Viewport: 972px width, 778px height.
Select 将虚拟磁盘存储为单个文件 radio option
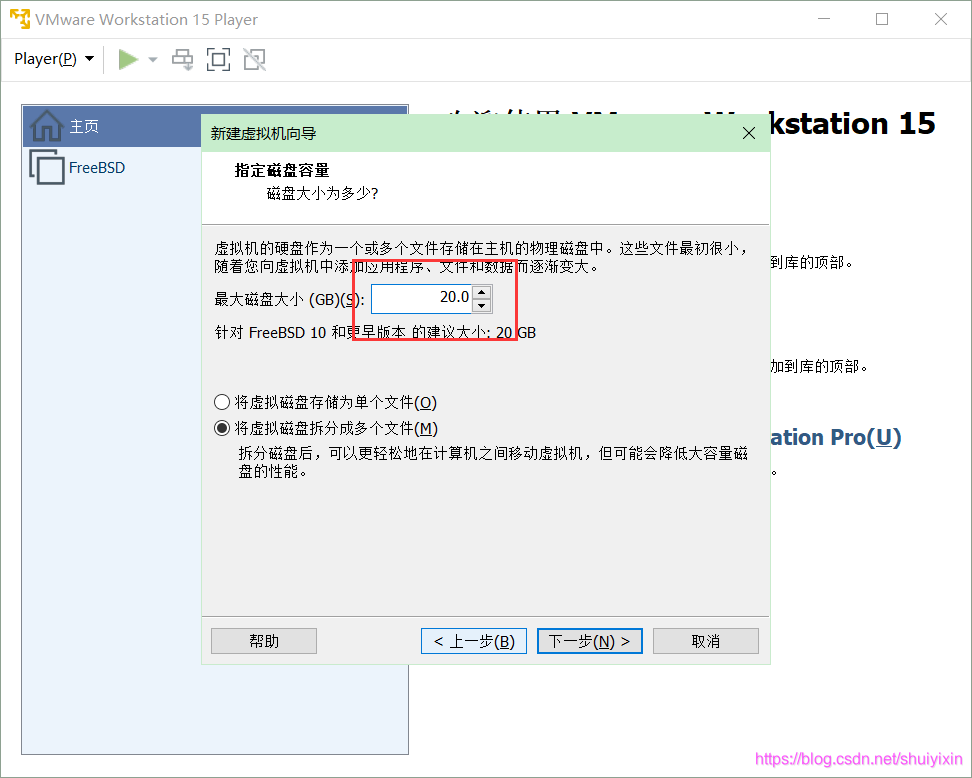pyautogui.click(x=325, y=402)
